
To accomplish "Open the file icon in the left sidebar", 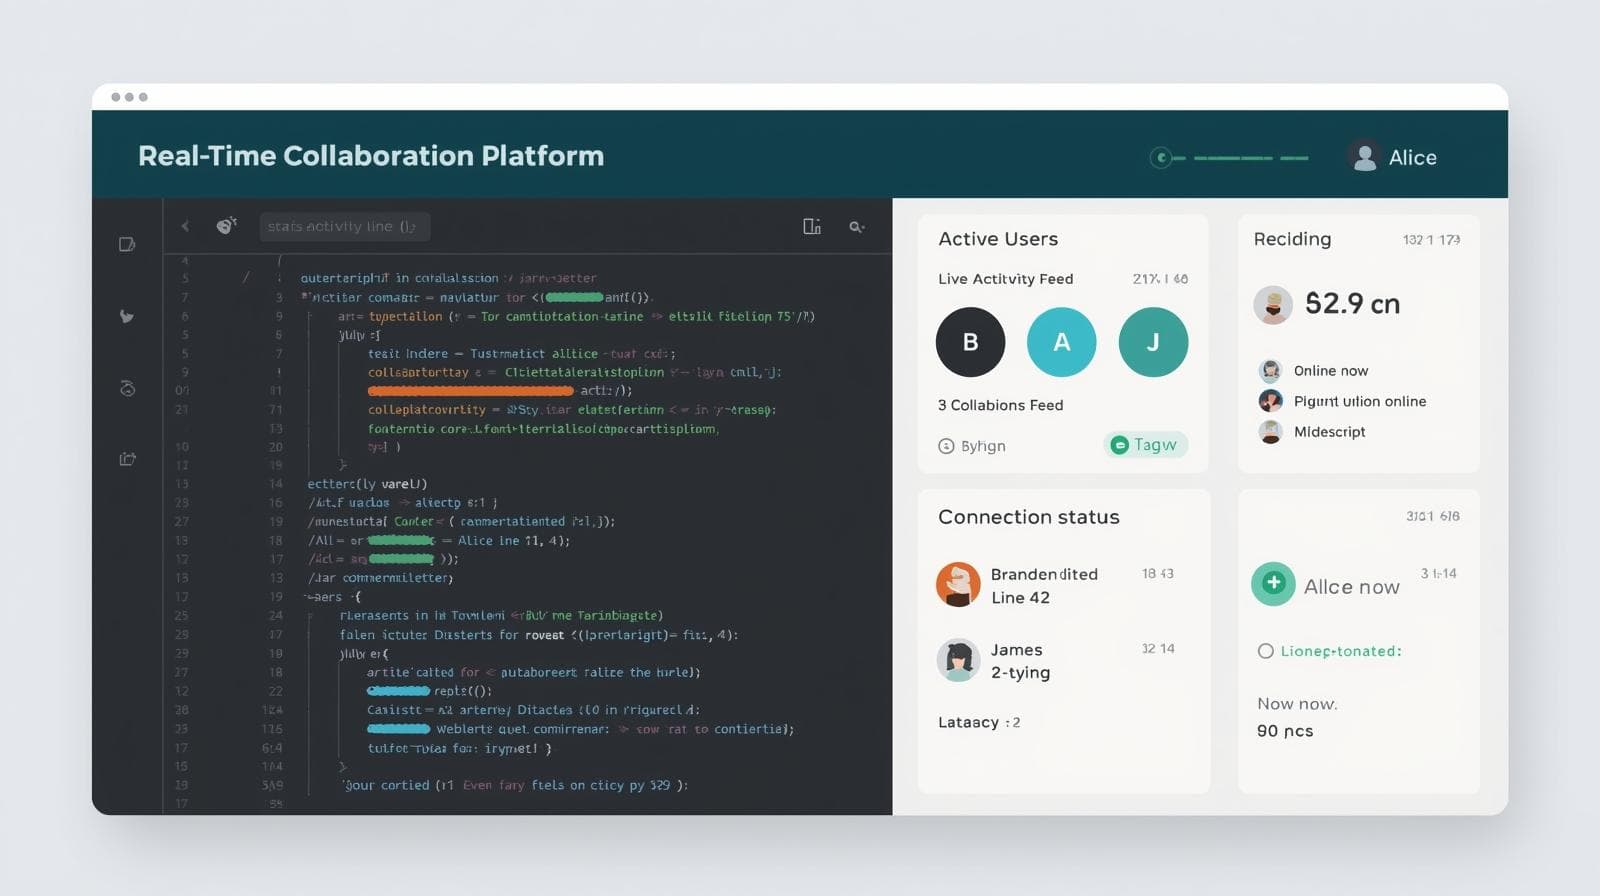I will [x=127, y=244].
